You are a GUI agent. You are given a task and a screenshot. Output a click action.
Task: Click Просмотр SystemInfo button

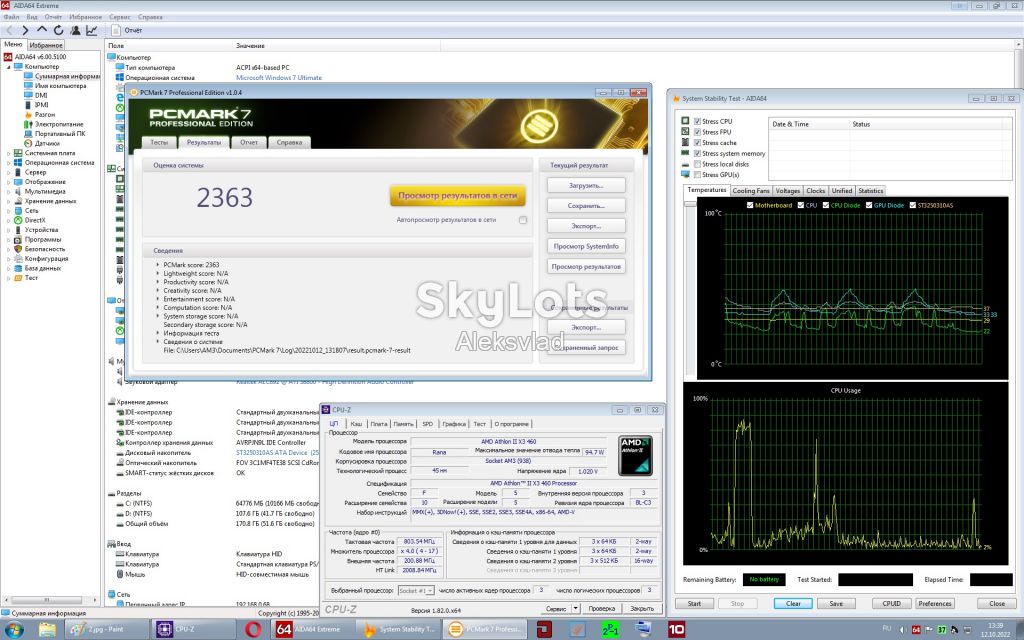pos(586,246)
